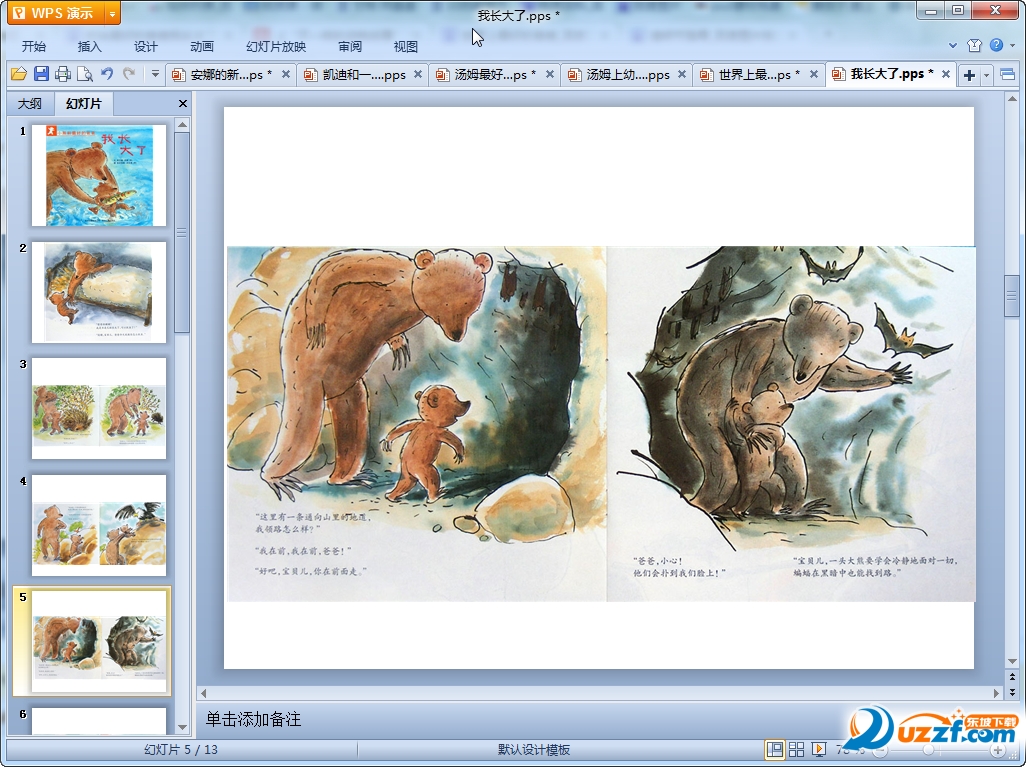Redo the last undone action
This screenshot has width=1026, height=767.
pyautogui.click(x=129, y=74)
